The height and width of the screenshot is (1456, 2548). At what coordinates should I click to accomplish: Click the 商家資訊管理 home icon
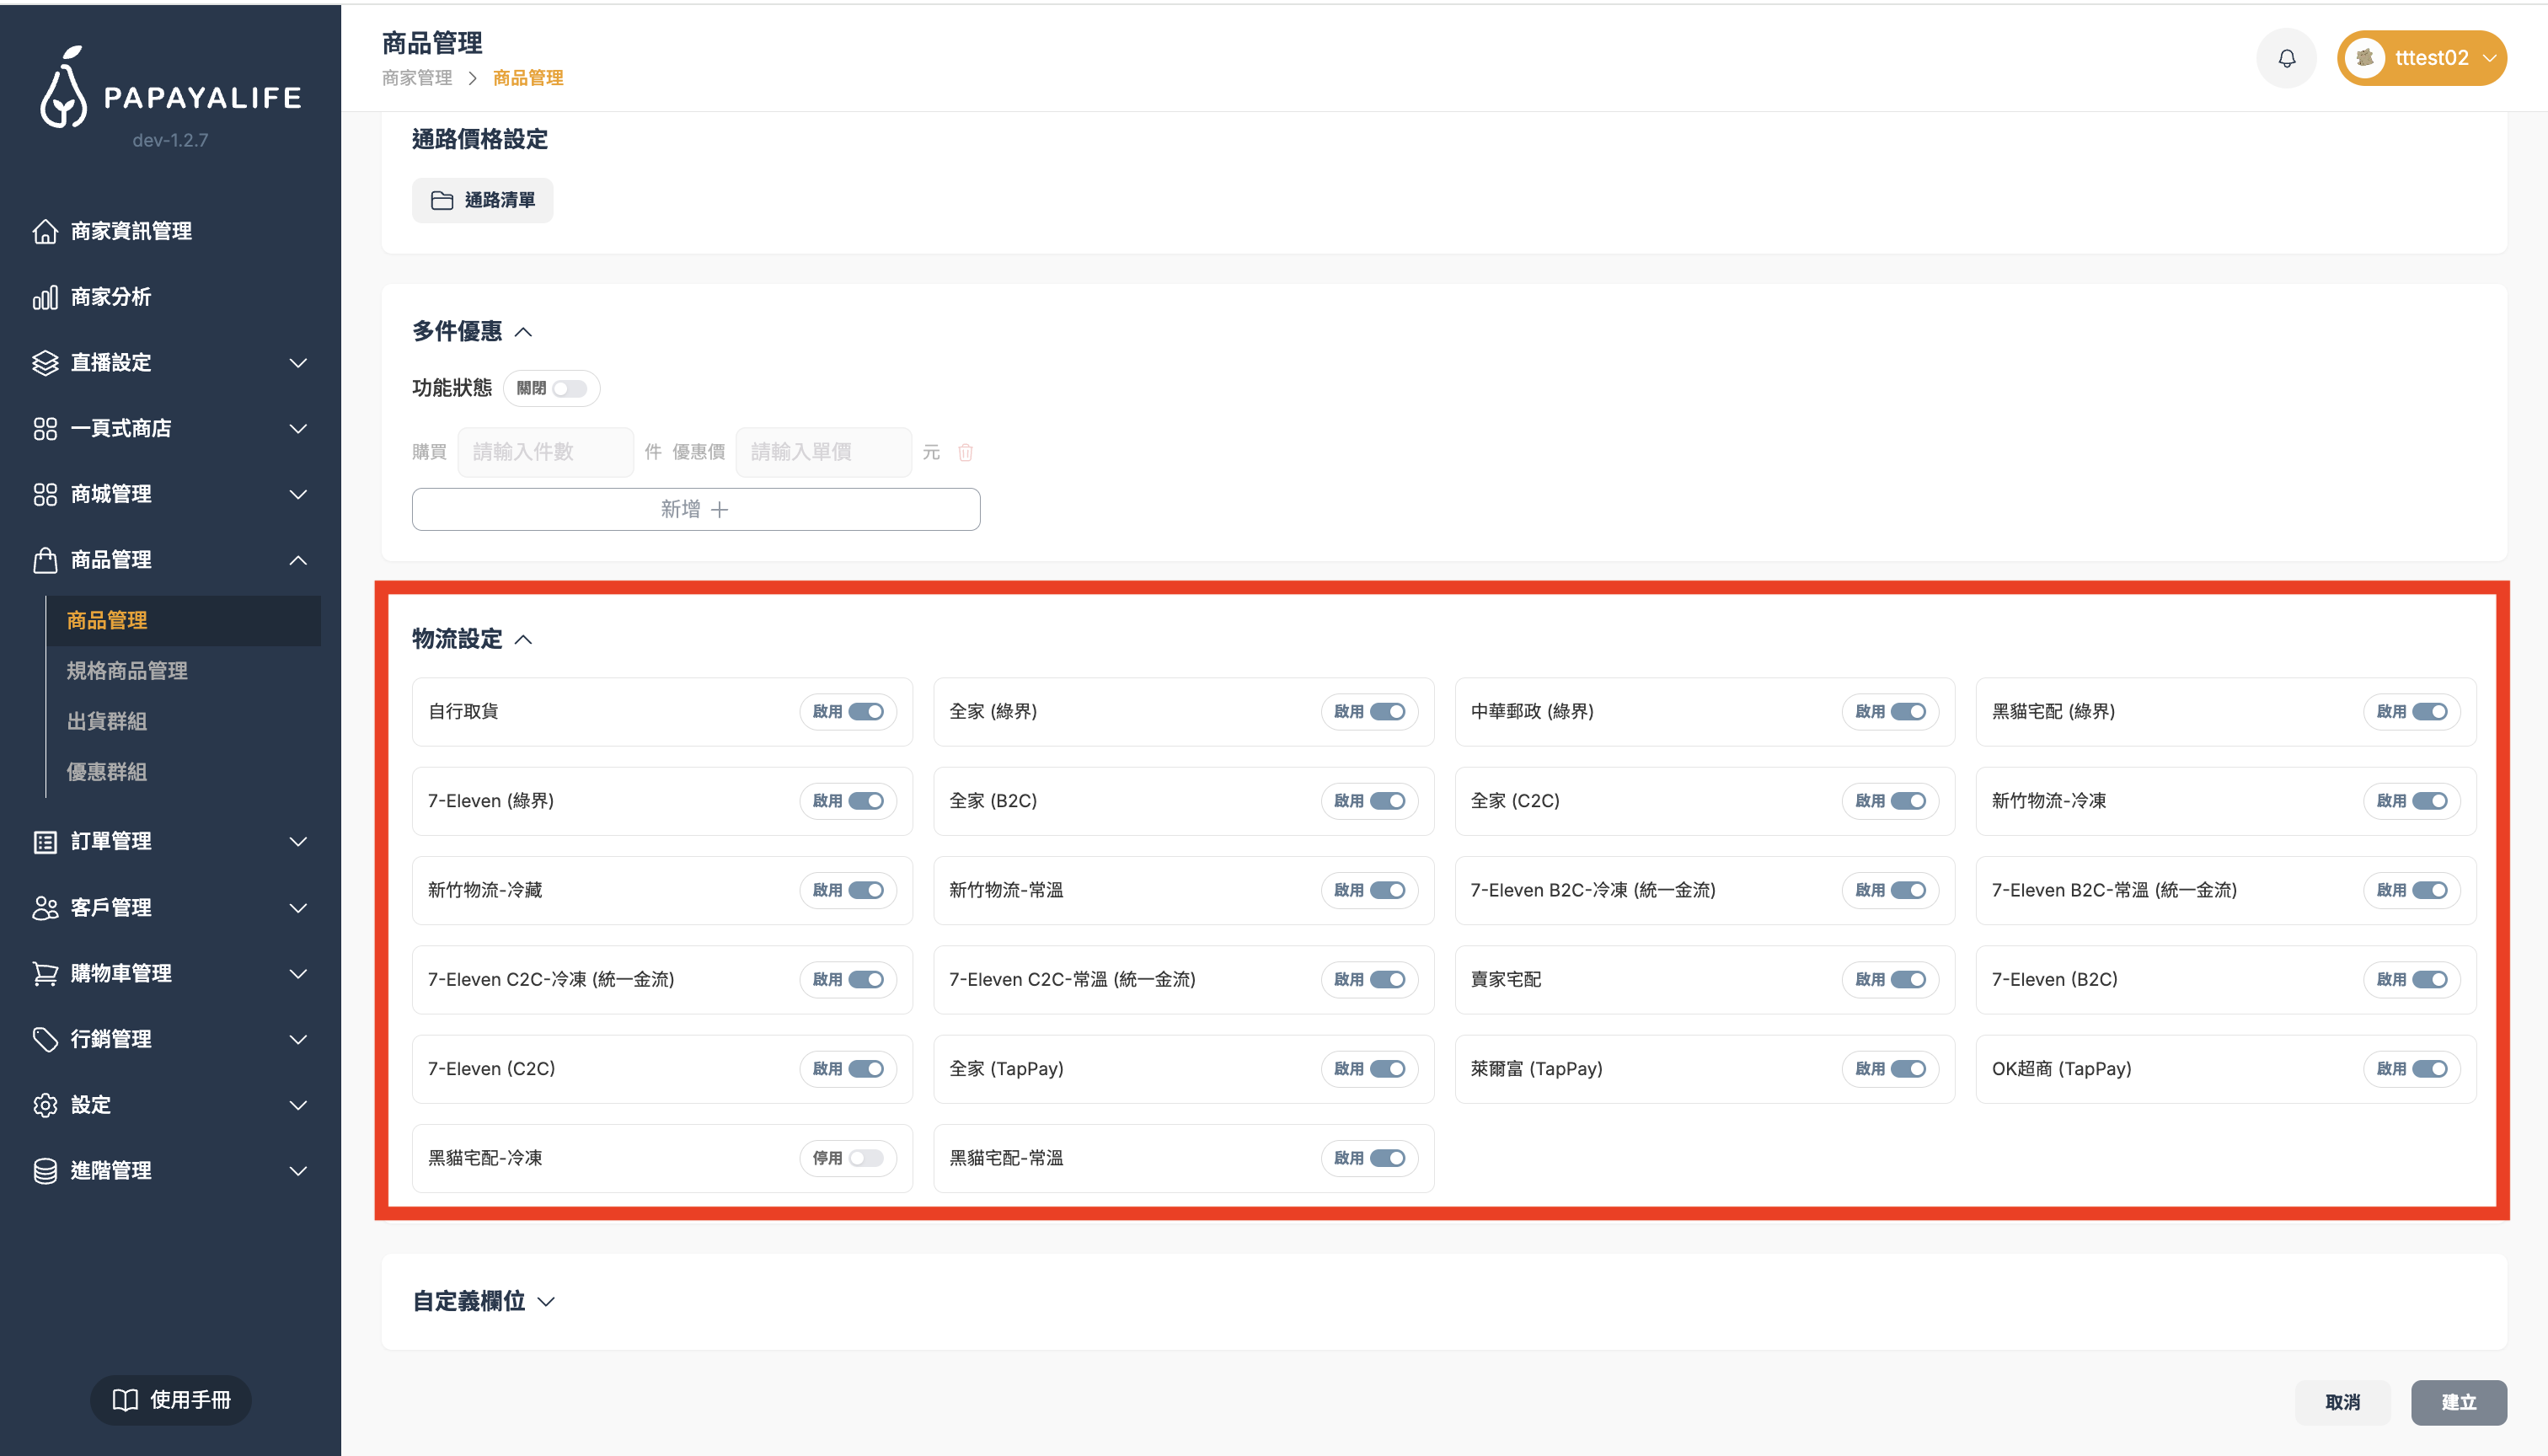(x=45, y=231)
